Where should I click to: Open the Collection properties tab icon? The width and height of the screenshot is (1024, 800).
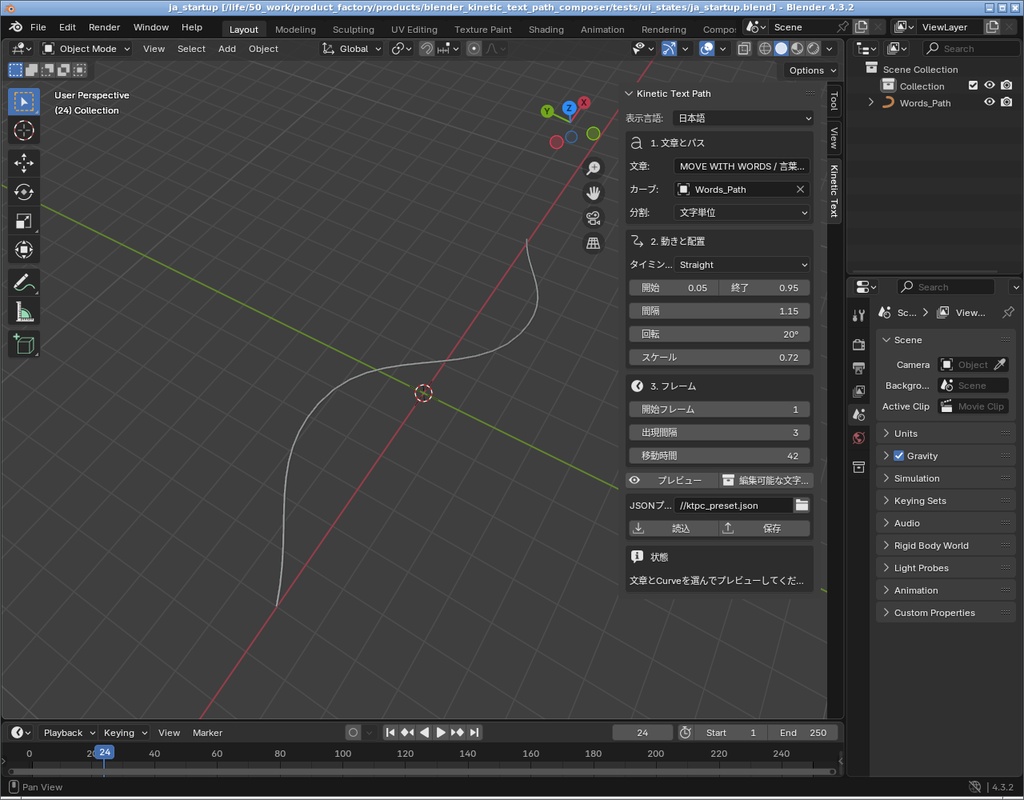point(859,467)
